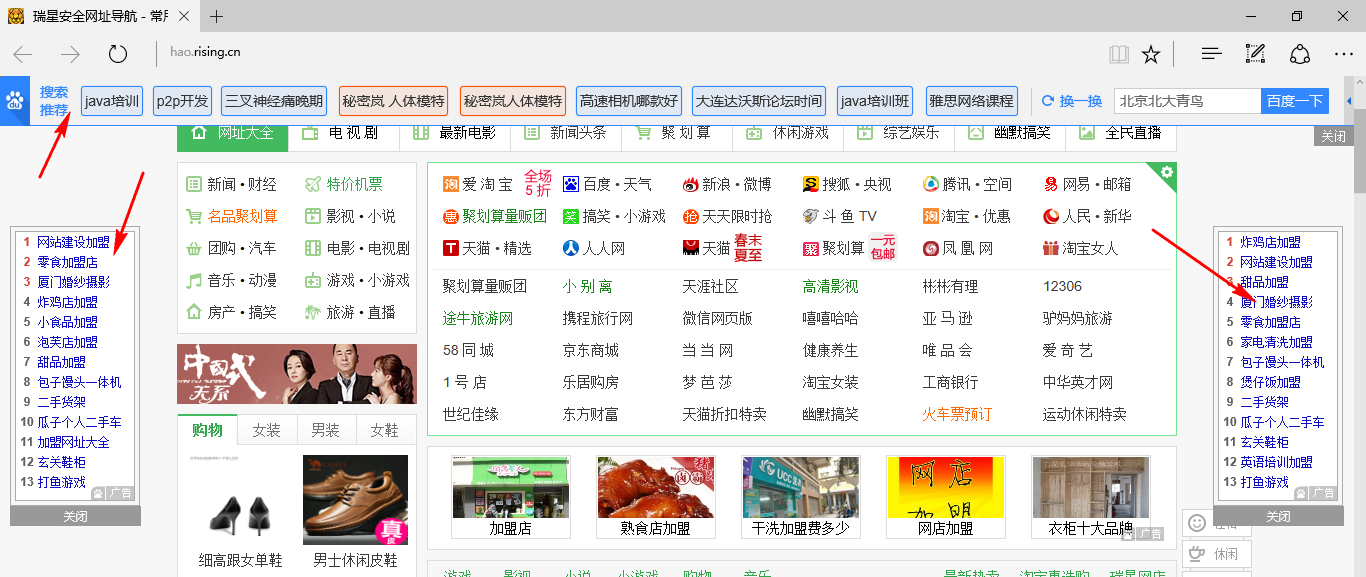
Task: Open 爱淘宝 link with Taobao icon
Action: [x=478, y=184]
